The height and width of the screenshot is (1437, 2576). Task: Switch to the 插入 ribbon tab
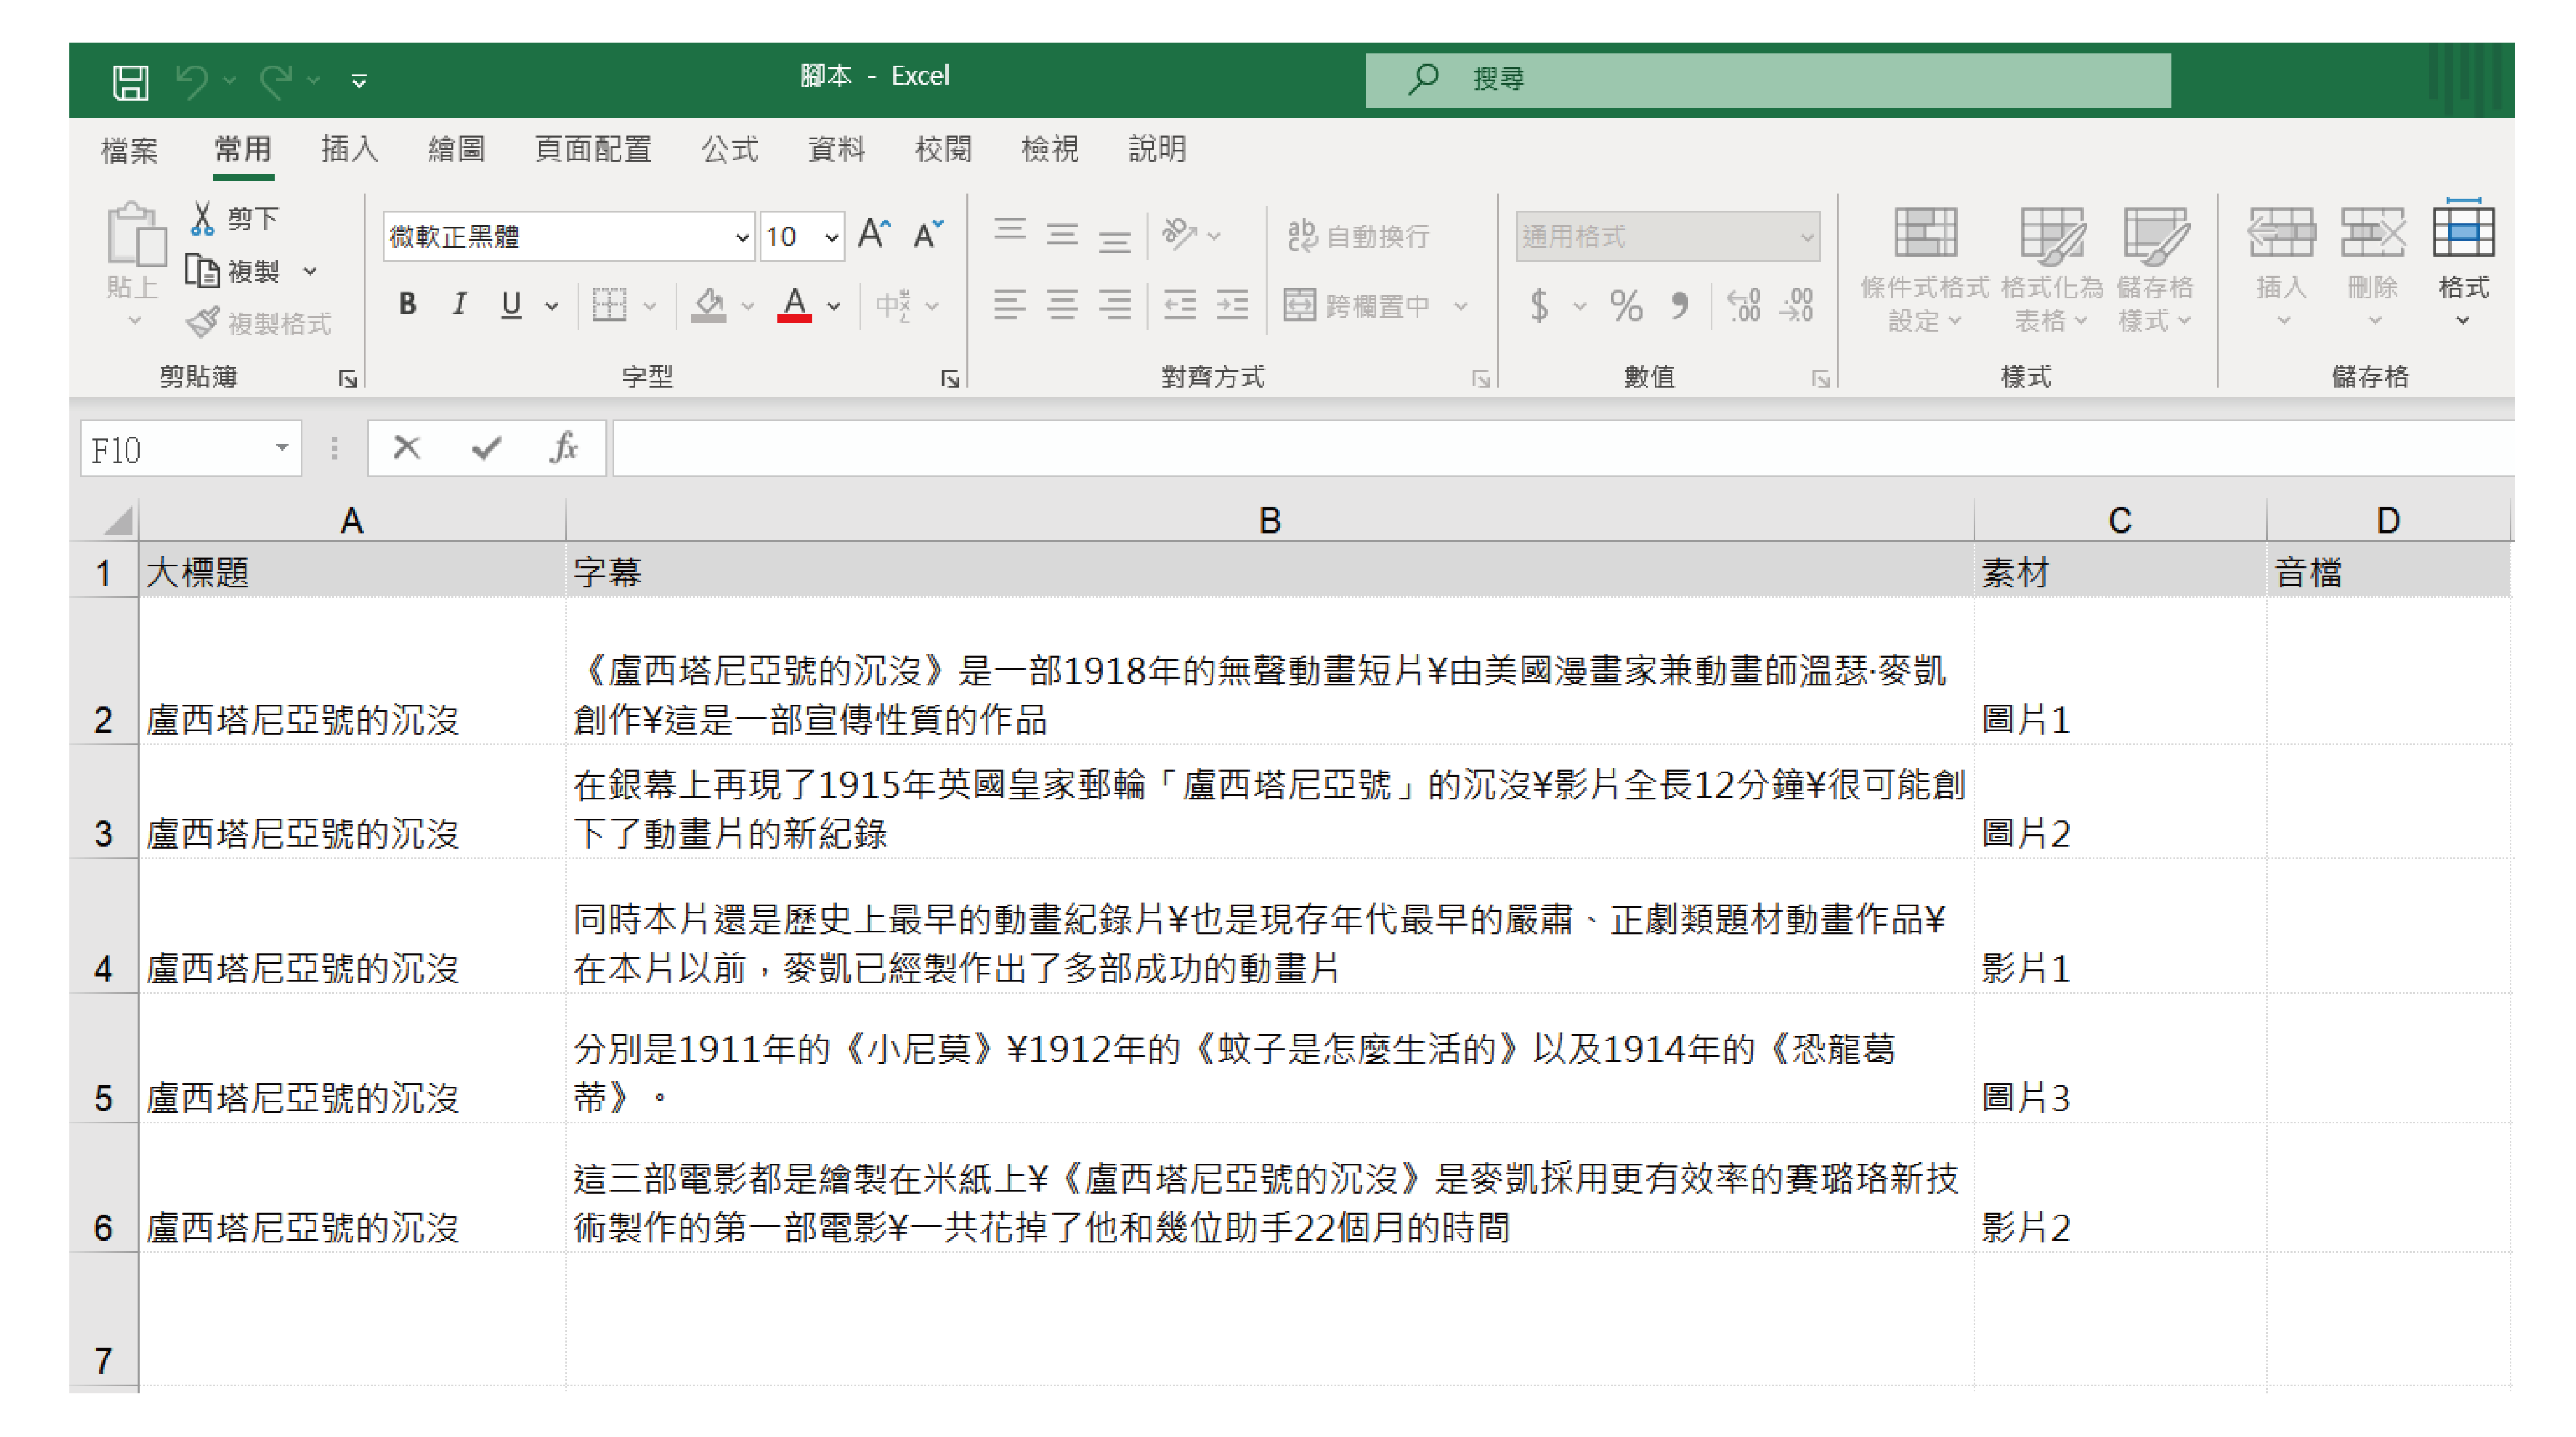(349, 149)
